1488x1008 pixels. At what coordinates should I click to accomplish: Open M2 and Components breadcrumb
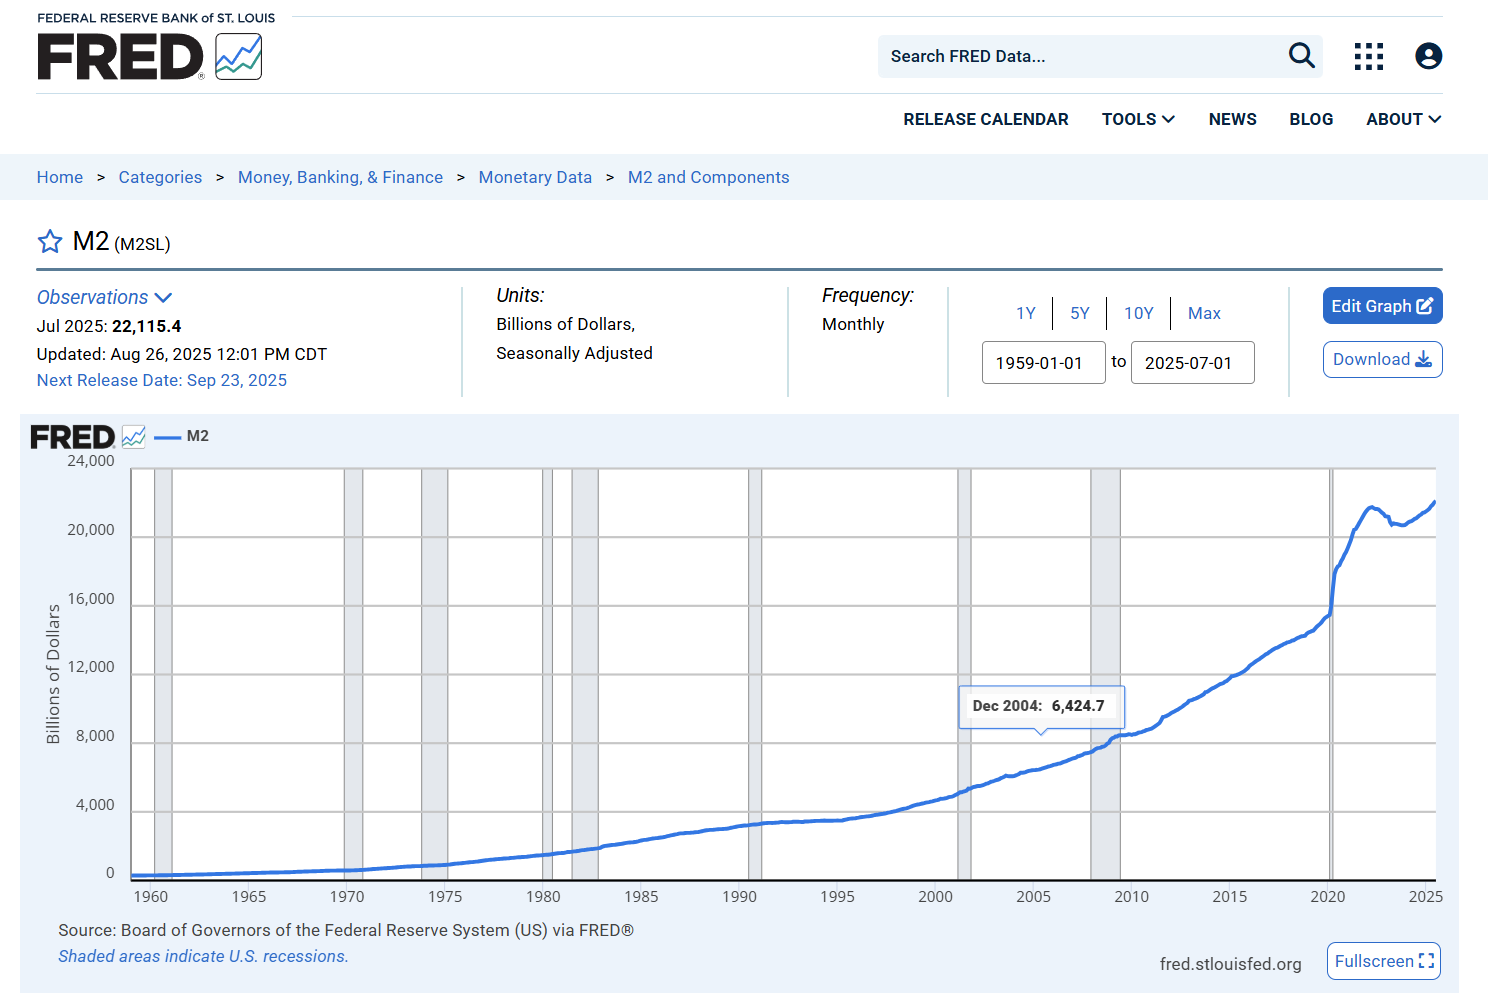point(709,177)
